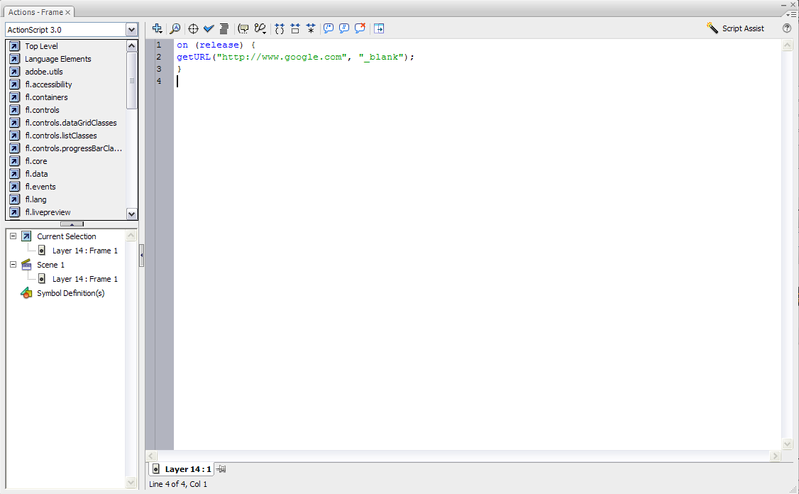Click Insert a target path crosshair icon
This screenshot has width=799, height=494.
coord(193,29)
